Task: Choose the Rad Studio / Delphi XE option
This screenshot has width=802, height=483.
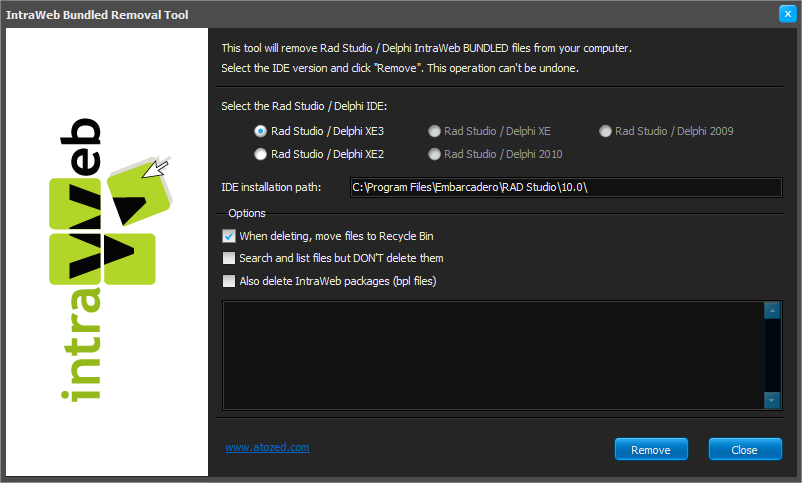Action: [x=434, y=131]
